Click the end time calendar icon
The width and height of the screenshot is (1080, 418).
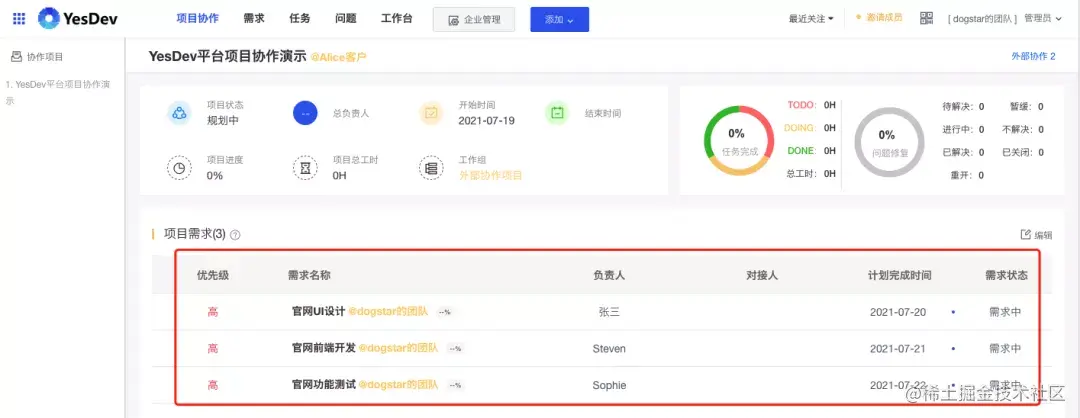point(557,113)
